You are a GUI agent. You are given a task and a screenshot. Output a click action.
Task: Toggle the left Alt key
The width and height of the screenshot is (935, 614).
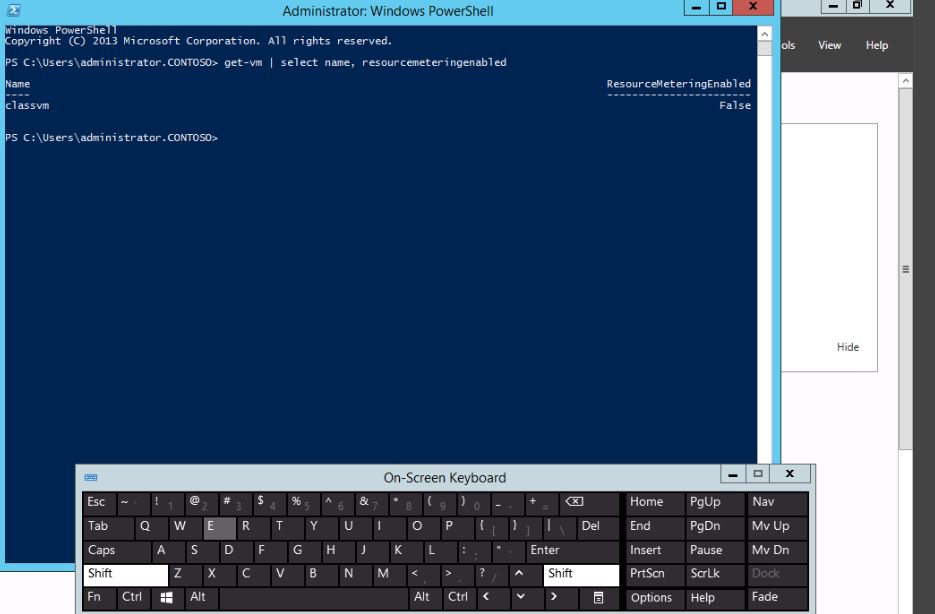201,597
